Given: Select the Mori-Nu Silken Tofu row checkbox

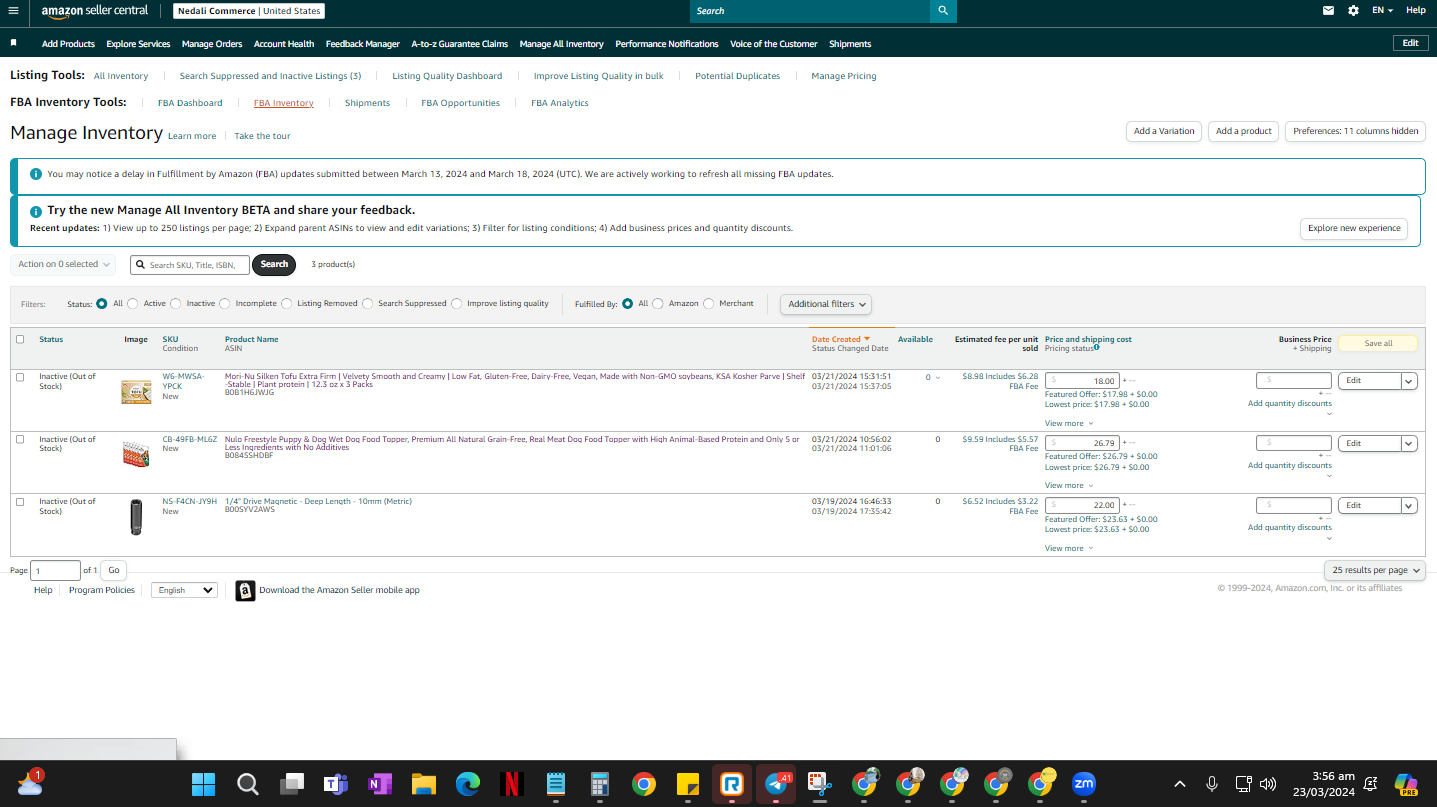Looking at the screenshot, I should tap(20, 377).
